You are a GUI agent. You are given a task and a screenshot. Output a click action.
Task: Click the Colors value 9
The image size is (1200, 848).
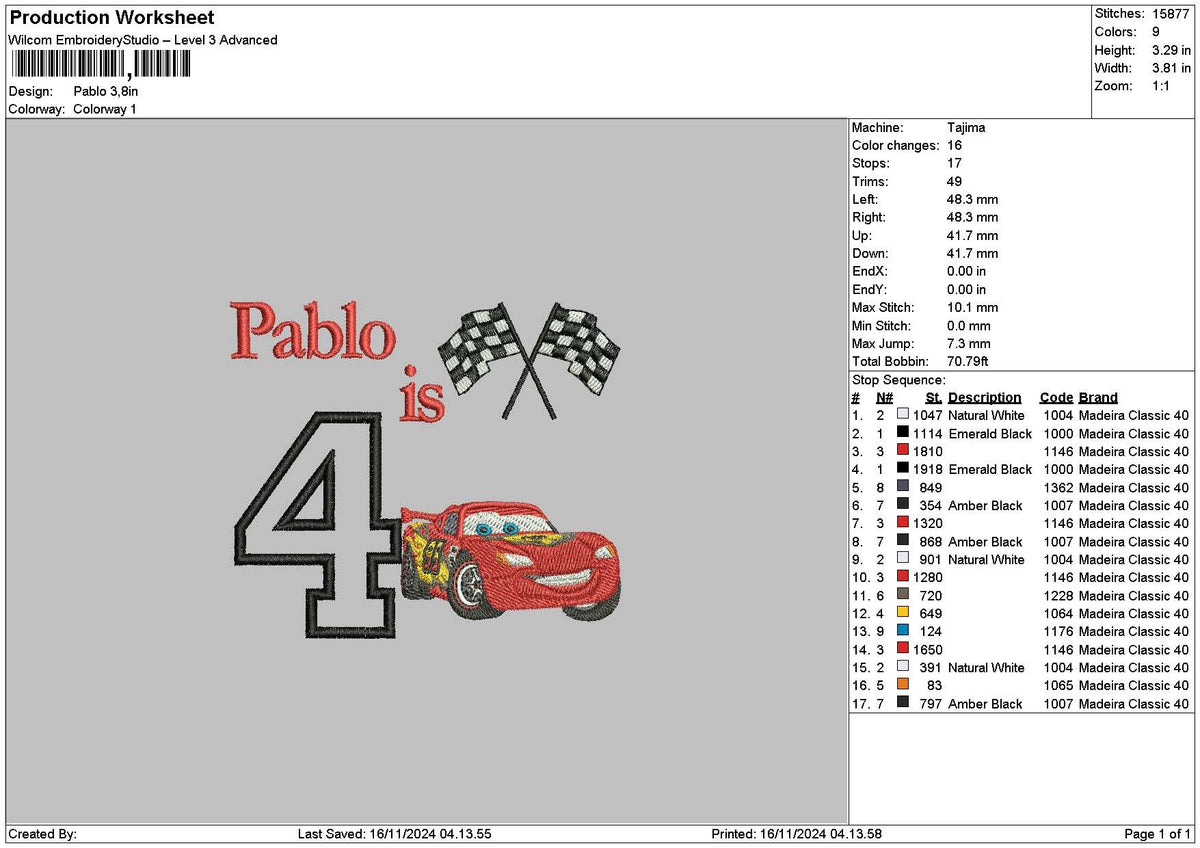[x=1156, y=32]
